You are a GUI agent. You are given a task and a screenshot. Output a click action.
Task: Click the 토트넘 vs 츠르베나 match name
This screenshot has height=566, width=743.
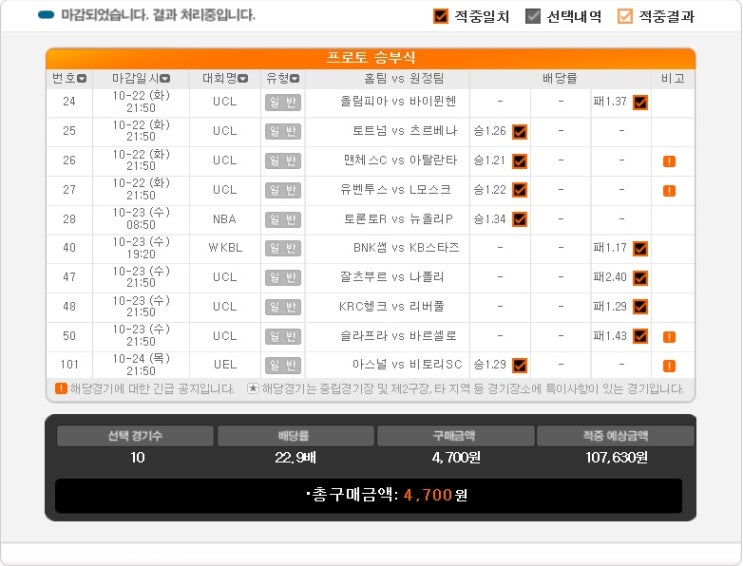[404, 131]
